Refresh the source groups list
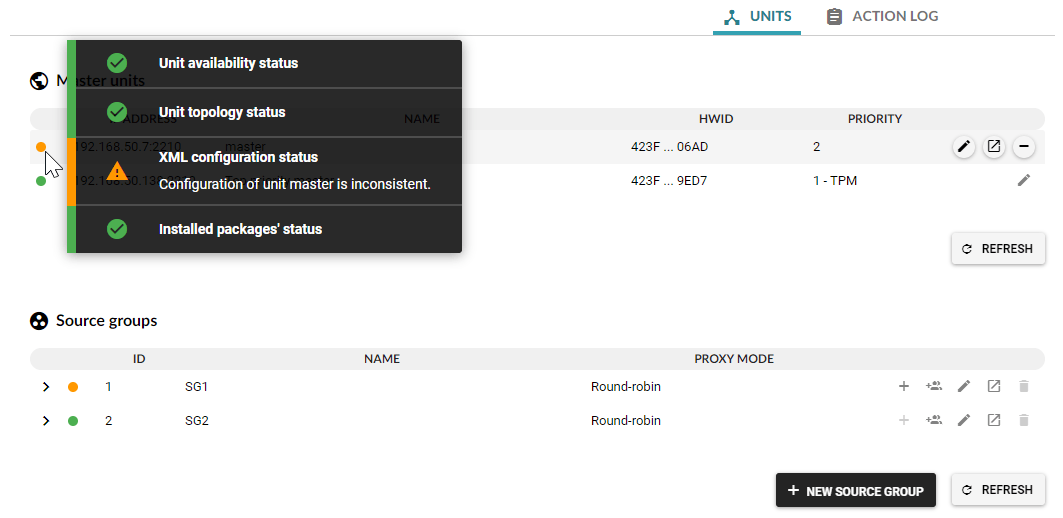 [x=997, y=490]
